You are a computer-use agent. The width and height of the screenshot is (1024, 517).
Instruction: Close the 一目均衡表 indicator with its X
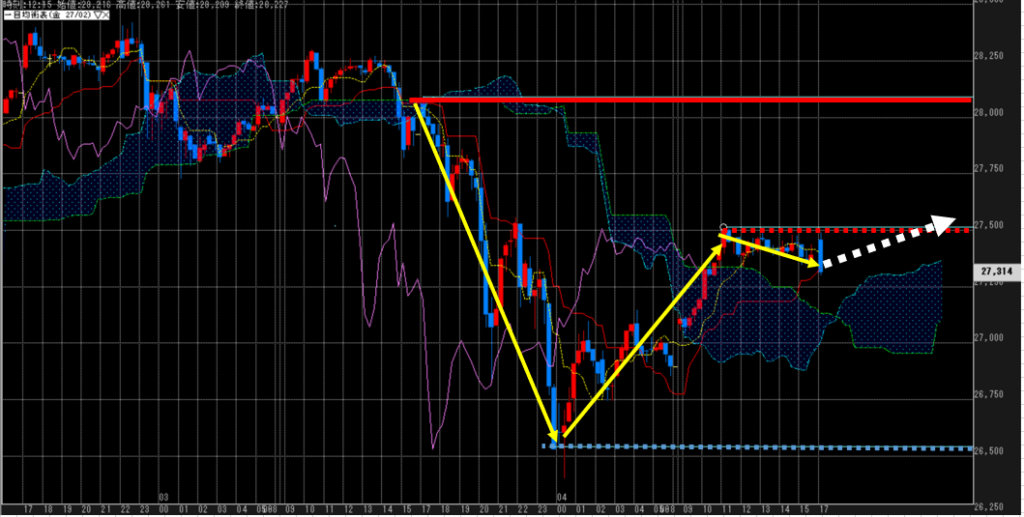[106, 17]
